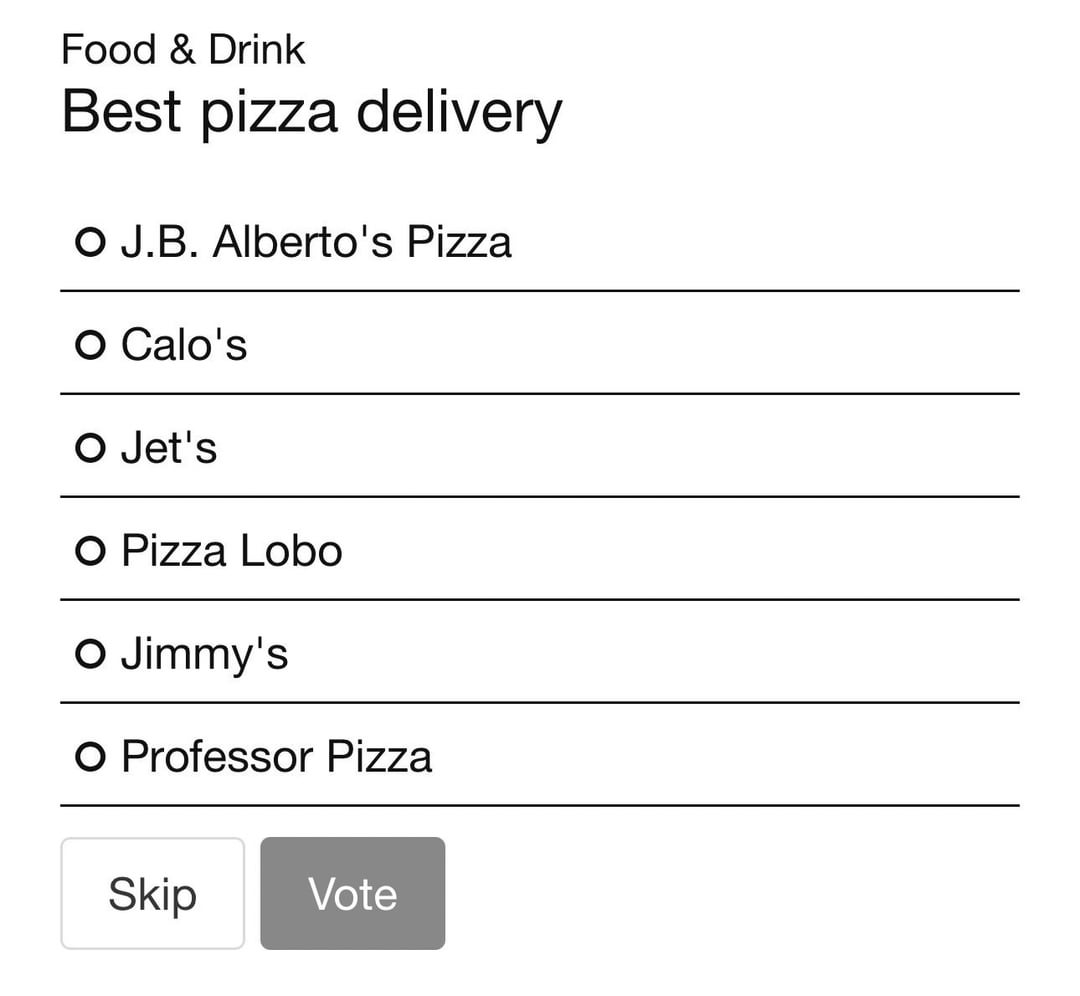The image size is (1080, 996).
Task: Click blank space right of Jet's option
Action: tap(640, 448)
